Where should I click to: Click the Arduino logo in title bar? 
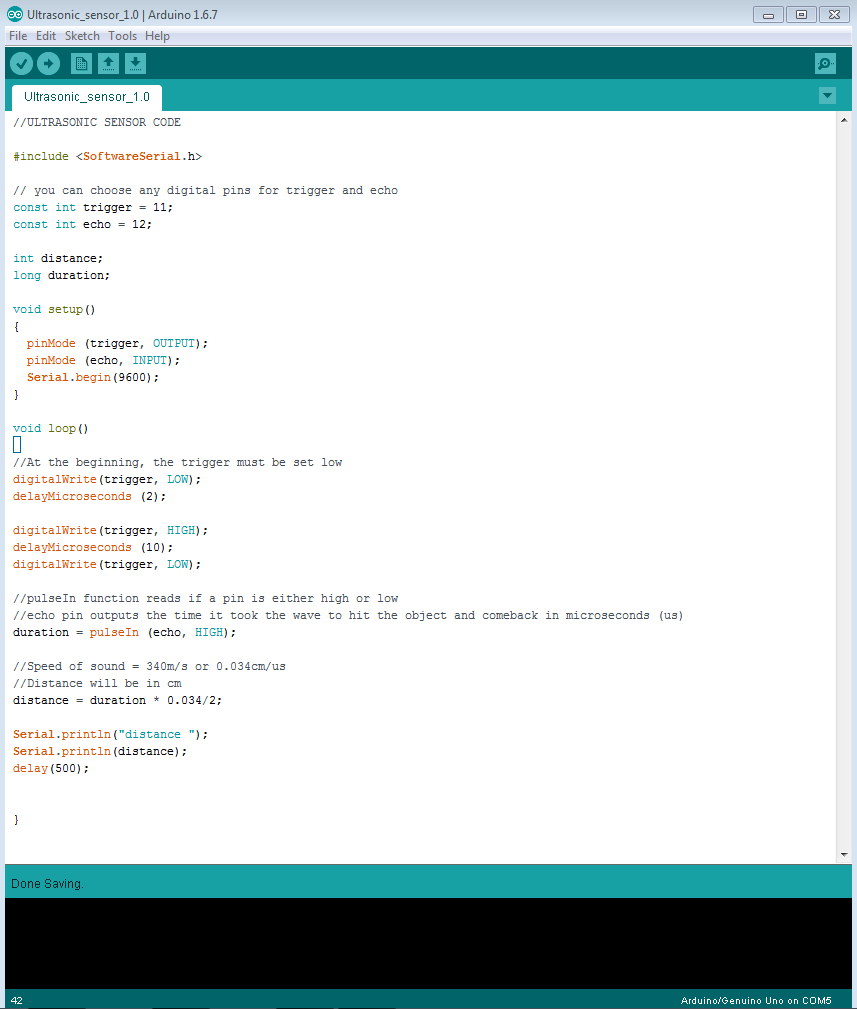coord(15,14)
